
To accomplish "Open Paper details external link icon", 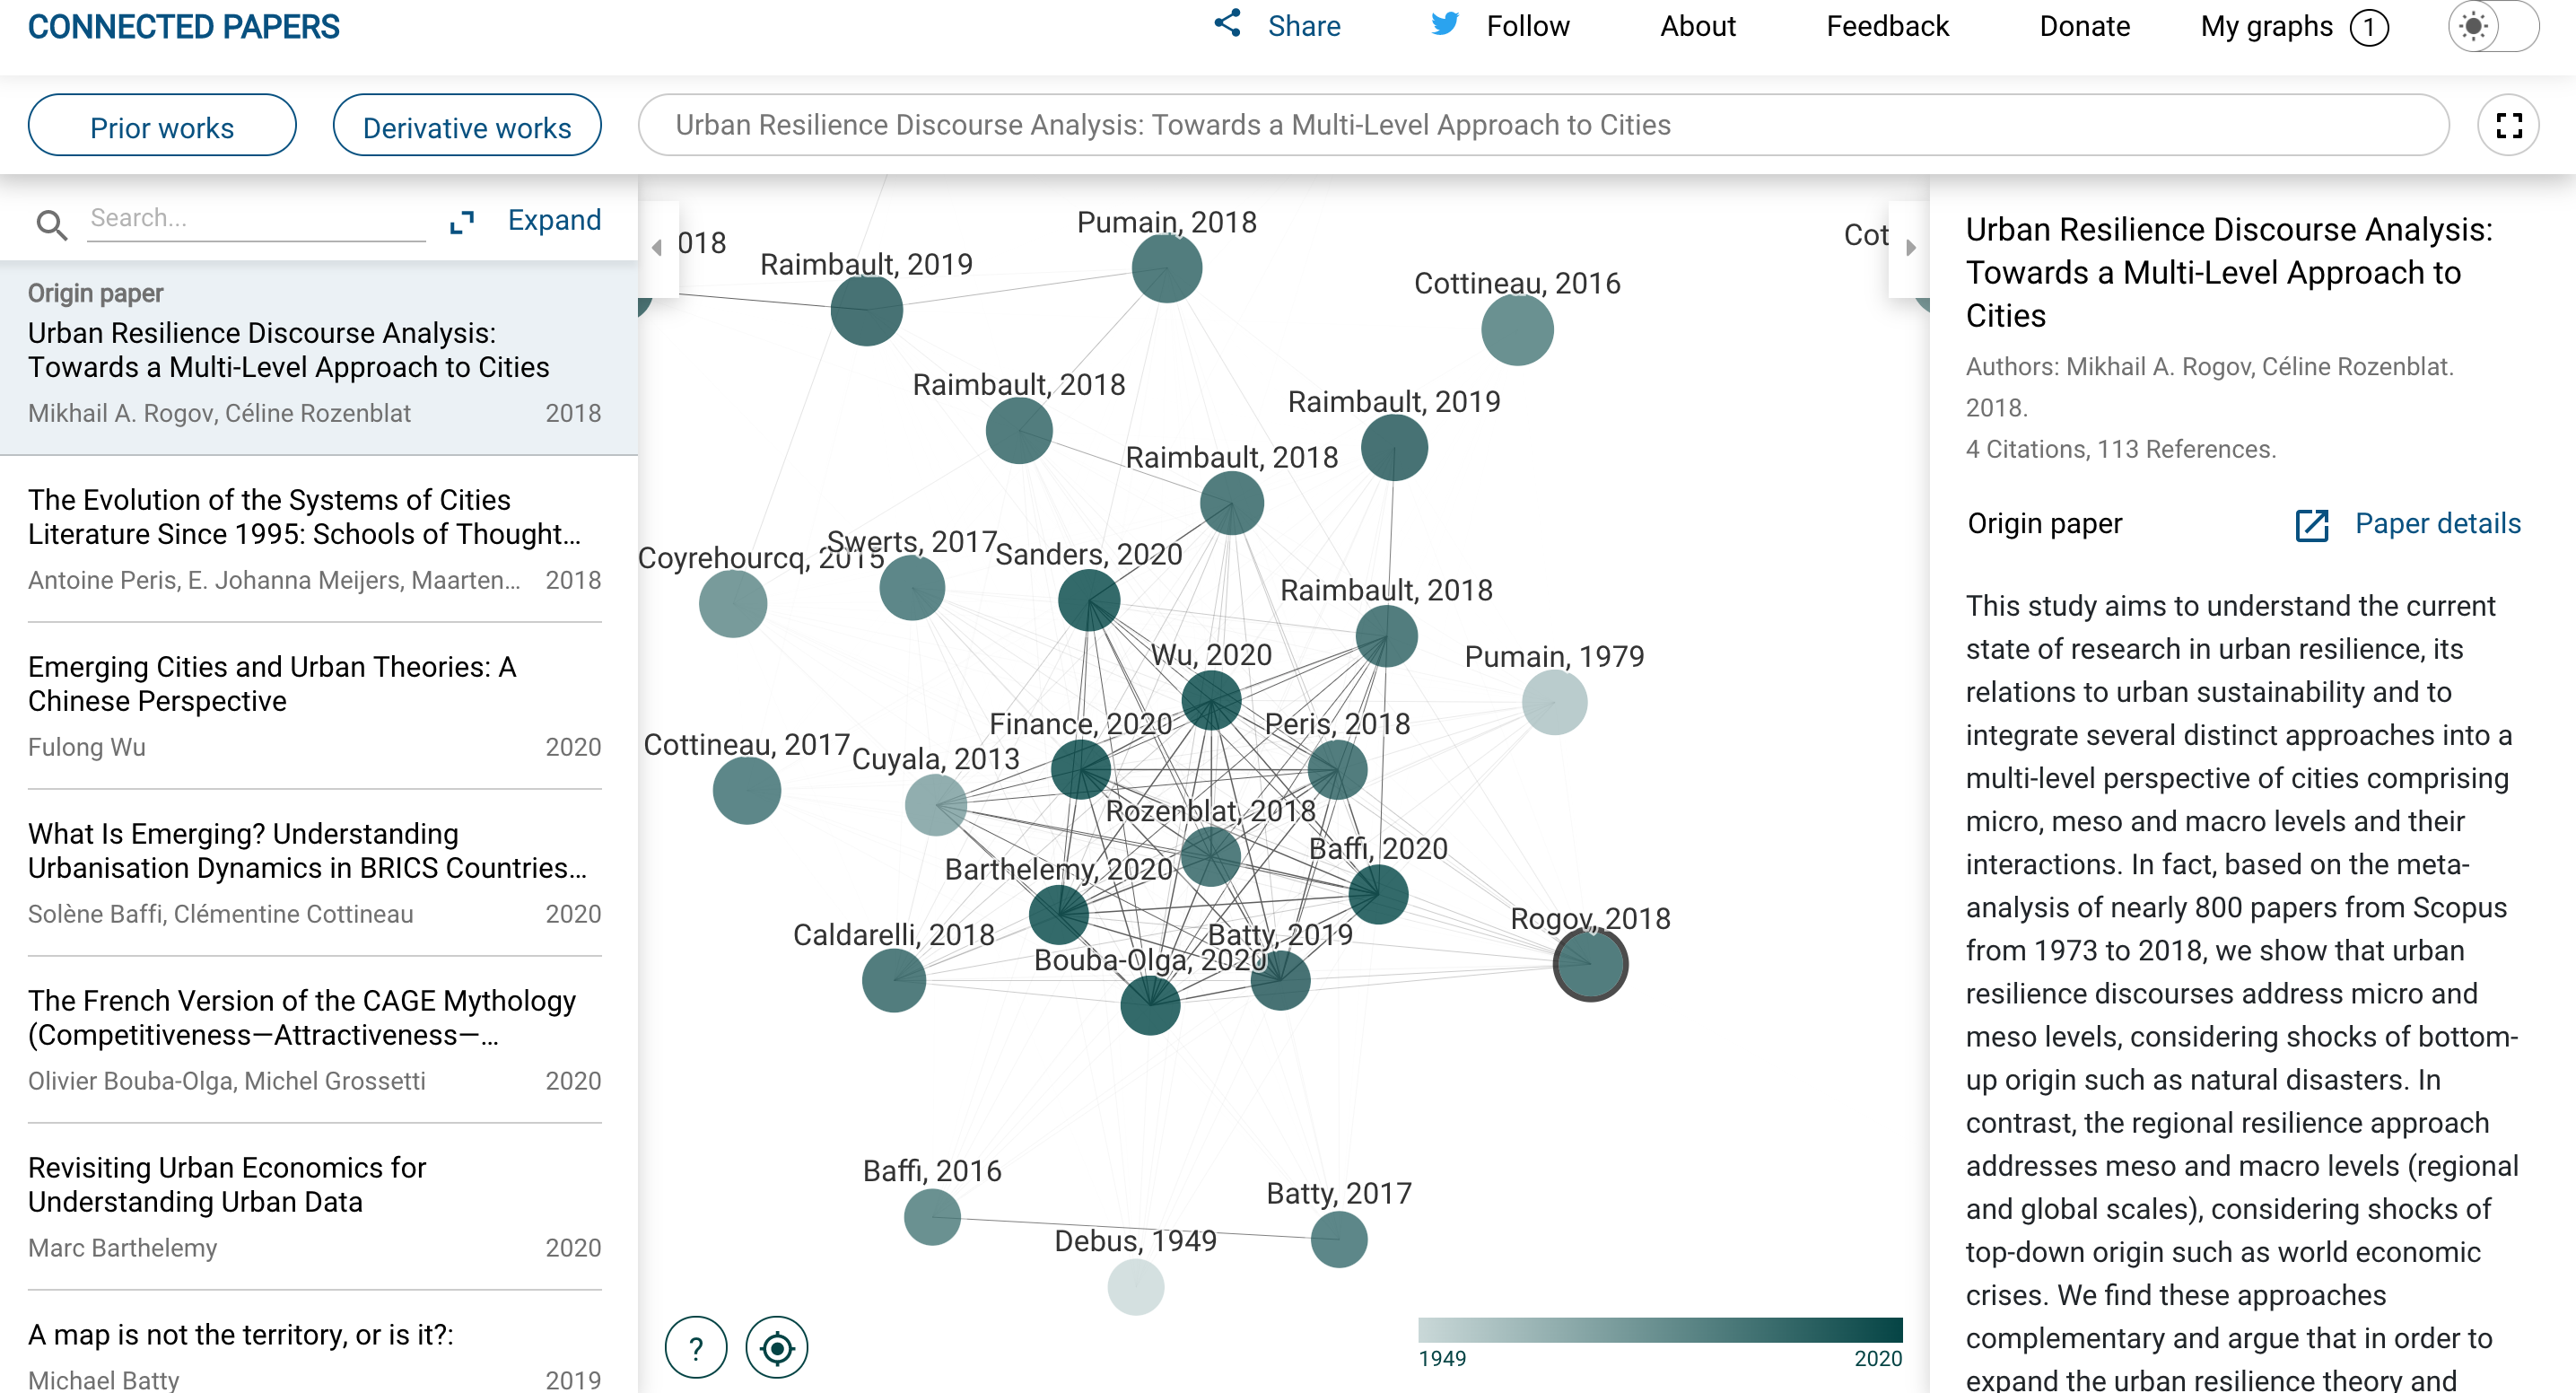I will tap(2311, 524).
